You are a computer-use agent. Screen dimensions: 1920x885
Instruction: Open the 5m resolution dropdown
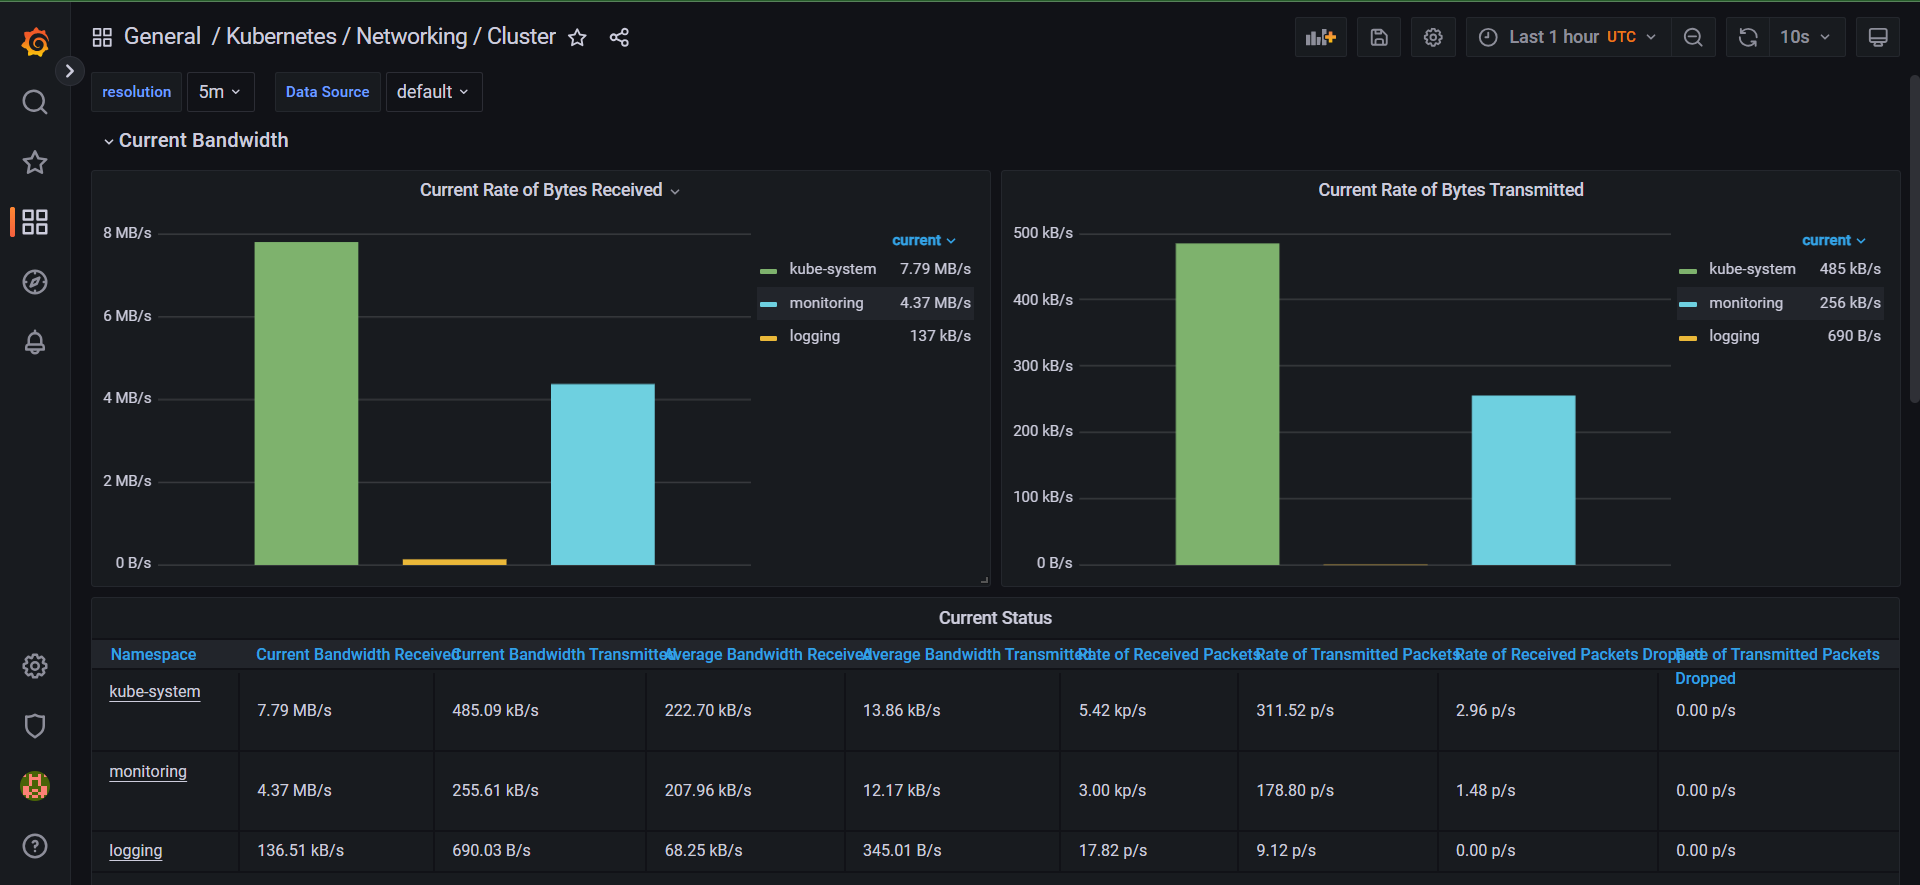pyautogui.click(x=220, y=92)
